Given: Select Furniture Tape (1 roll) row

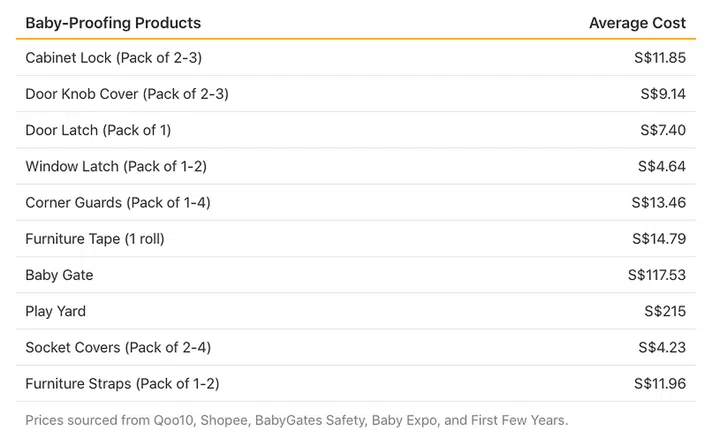Looking at the screenshot, I should [95, 239].
